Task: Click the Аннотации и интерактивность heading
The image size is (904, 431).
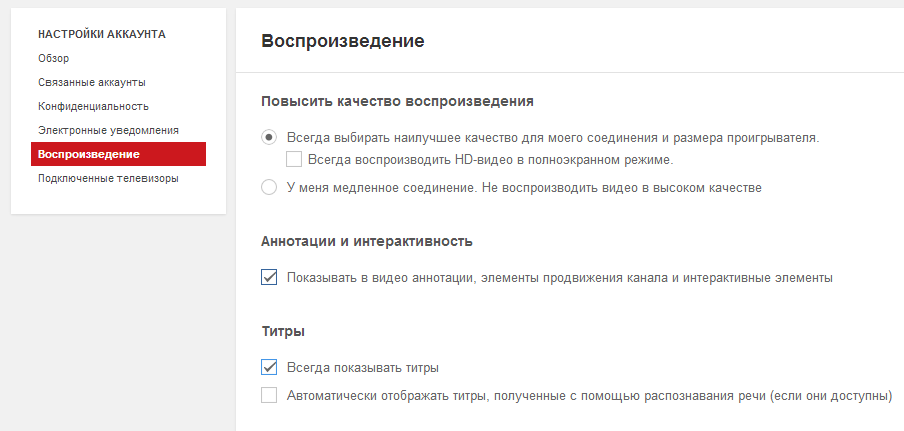Action: pyautogui.click(x=366, y=241)
